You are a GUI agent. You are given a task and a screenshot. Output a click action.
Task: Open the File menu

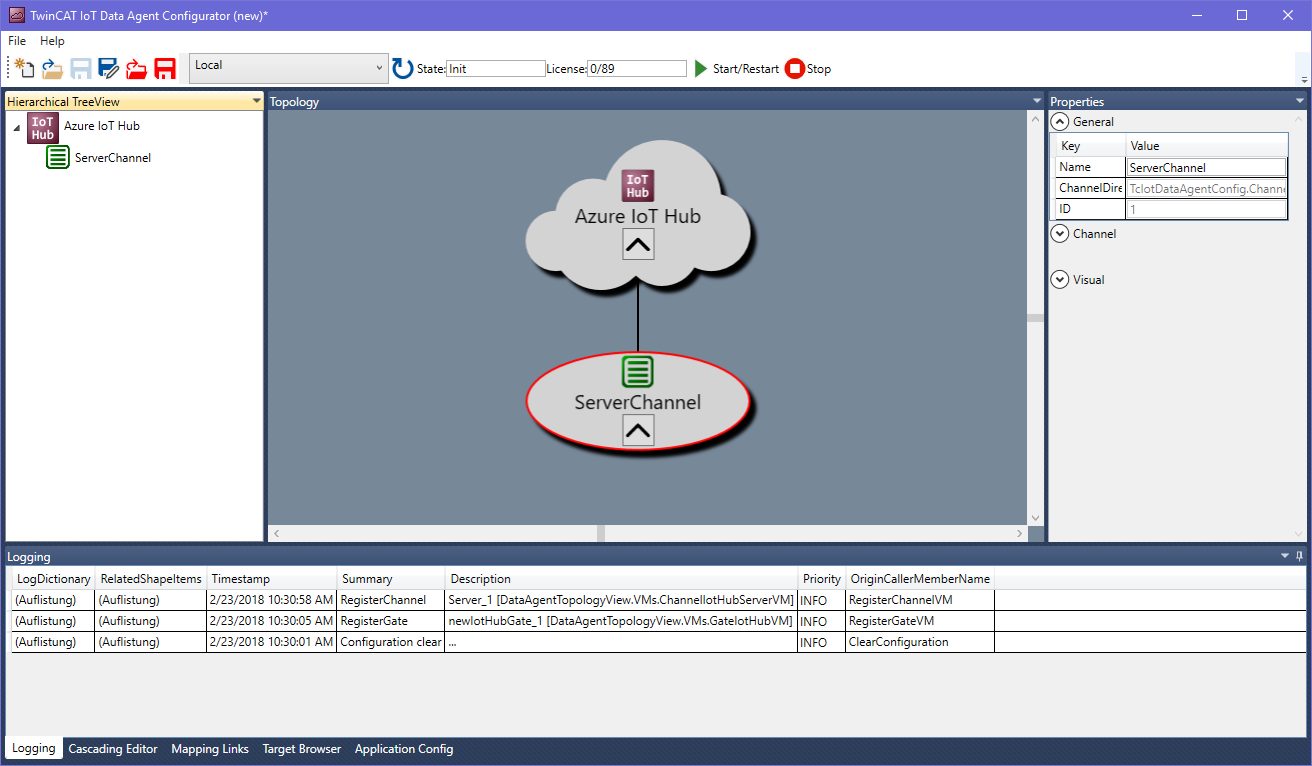(x=17, y=41)
